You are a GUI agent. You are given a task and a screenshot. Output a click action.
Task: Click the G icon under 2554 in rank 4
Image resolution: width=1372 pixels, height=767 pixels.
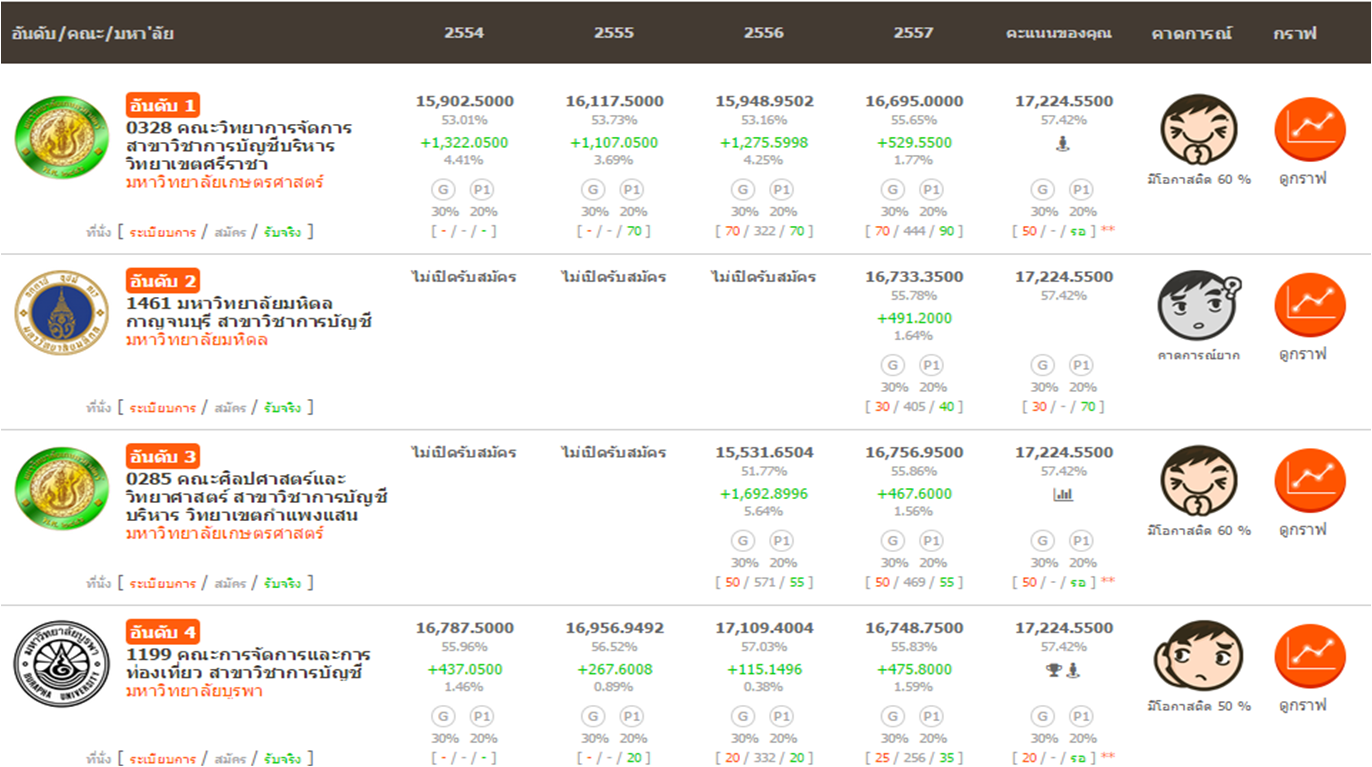coord(443,716)
